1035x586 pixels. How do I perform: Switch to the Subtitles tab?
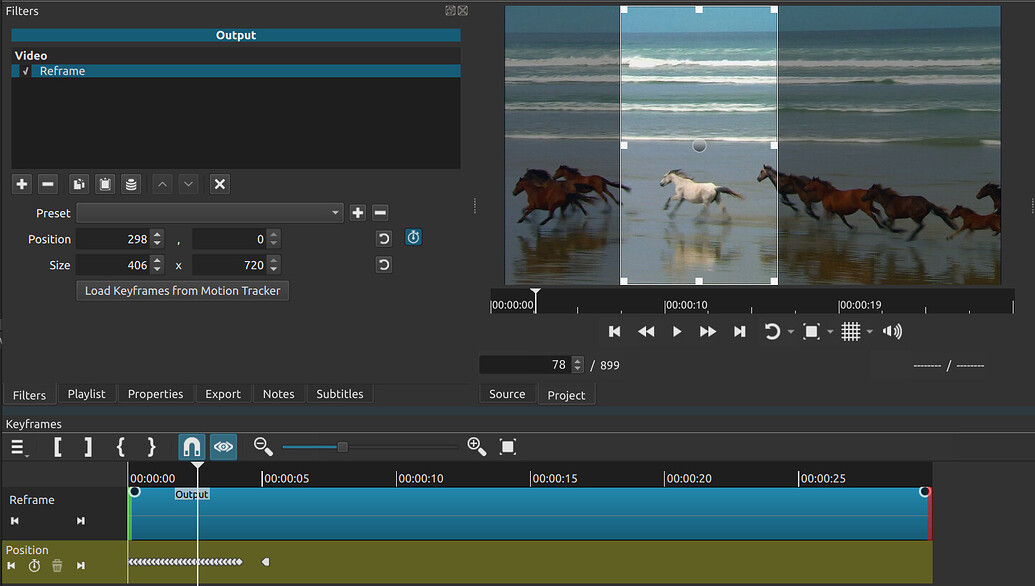tap(340, 394)
